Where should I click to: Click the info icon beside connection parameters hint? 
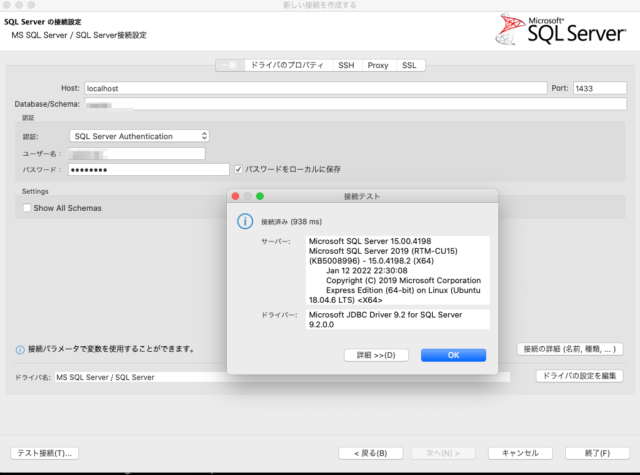pyautogui.click(x=20, y=350)
